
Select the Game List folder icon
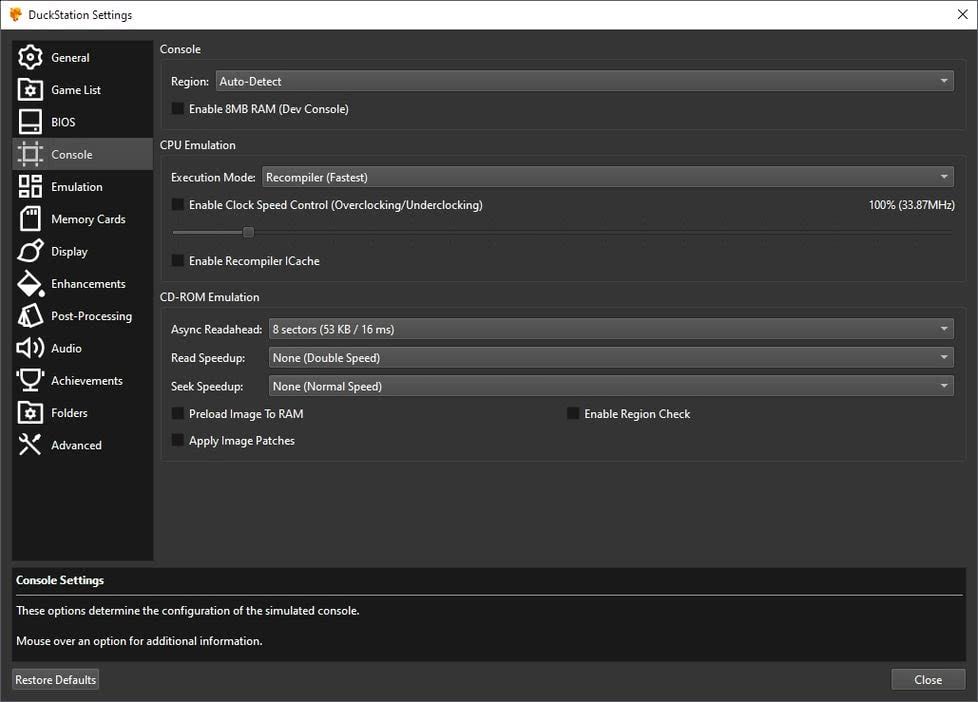pos(30,90)
